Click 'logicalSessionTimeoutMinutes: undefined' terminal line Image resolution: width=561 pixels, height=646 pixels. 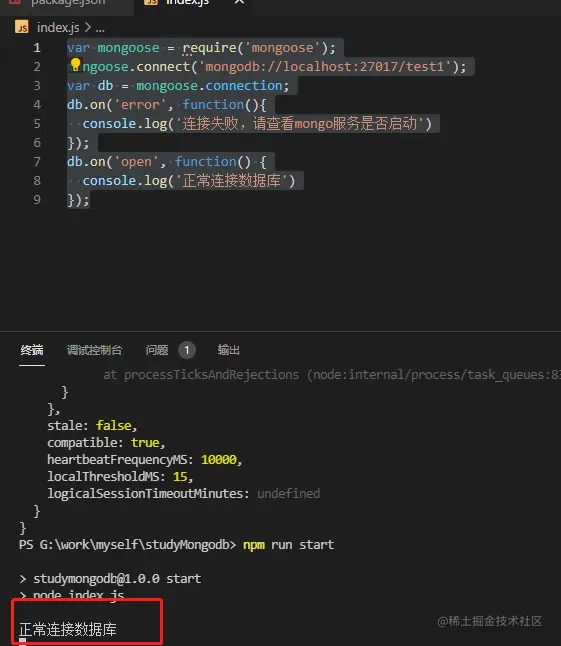point(183,494)
